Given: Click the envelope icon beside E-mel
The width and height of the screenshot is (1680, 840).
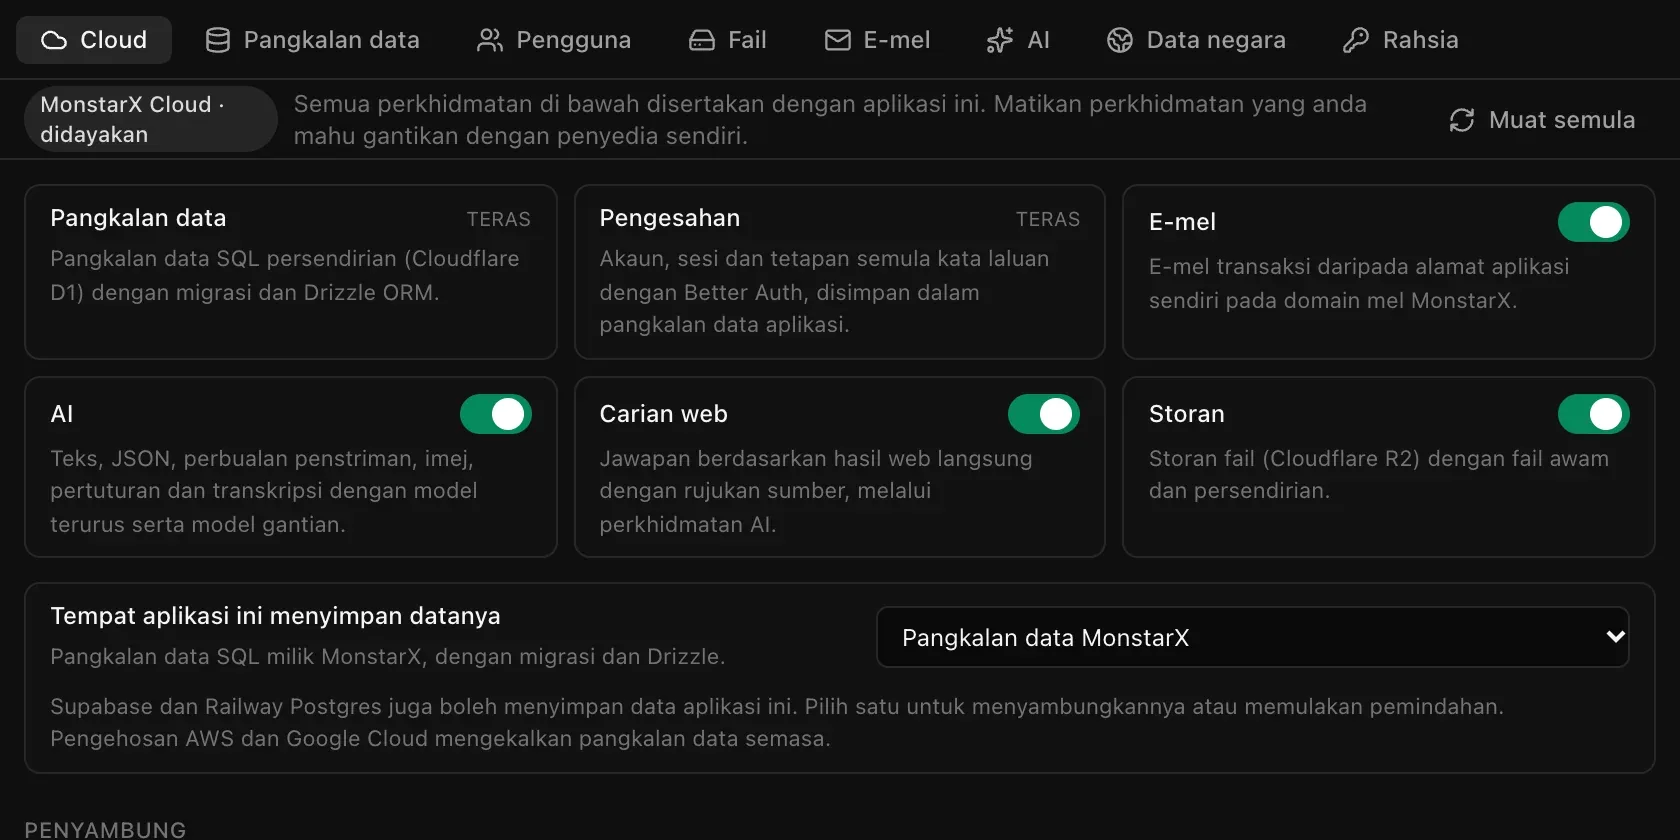Looking at the screenshot, I should pyautogui.click(x=838, y=40).
